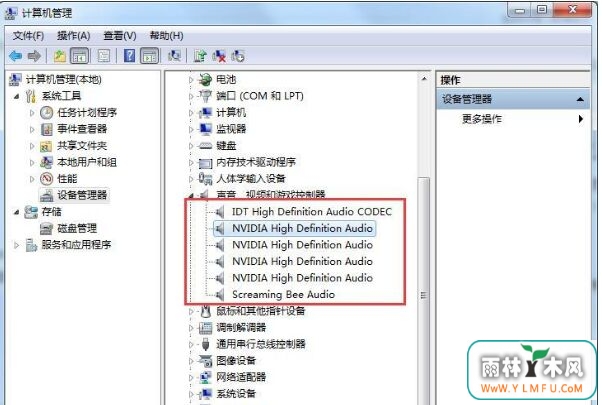Click the 鼠标和其他指针设备 mouse icon

[206, 311]
